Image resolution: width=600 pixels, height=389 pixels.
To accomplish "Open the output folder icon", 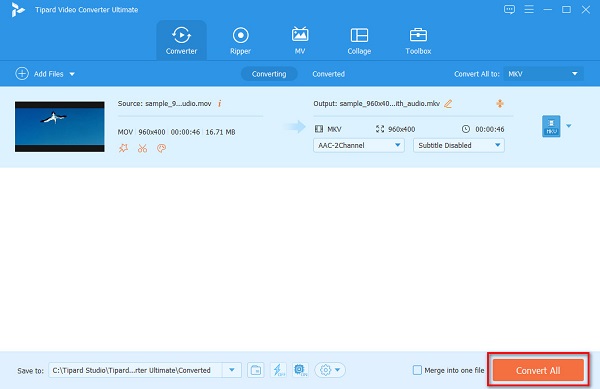I will point(255,370).
